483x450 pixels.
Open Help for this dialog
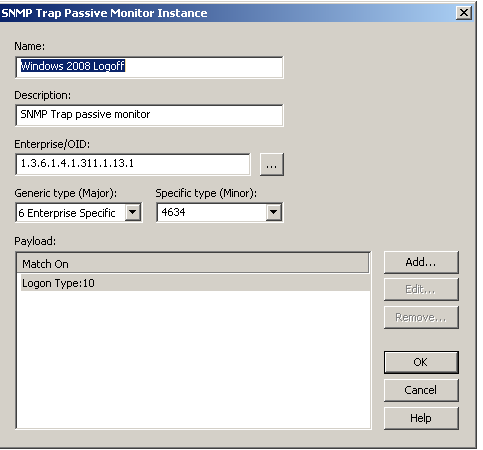point(421,418)
